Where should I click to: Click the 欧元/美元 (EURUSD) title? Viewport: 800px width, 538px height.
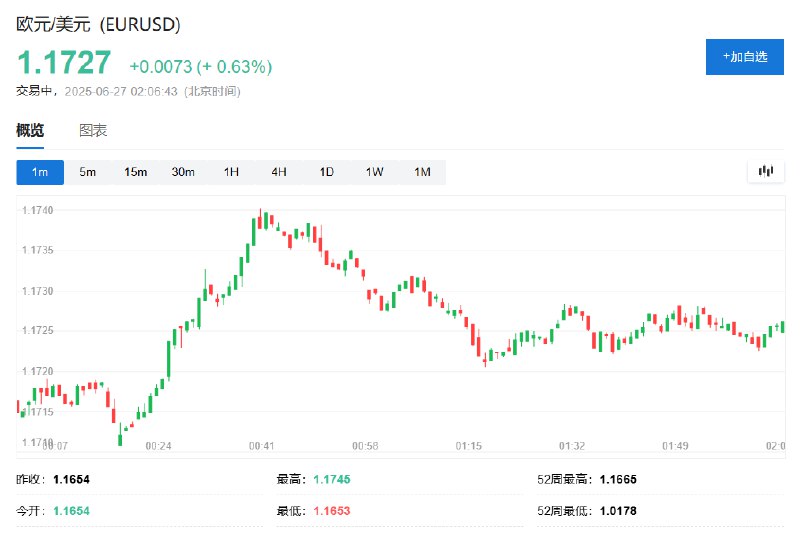tap(98, 25)
